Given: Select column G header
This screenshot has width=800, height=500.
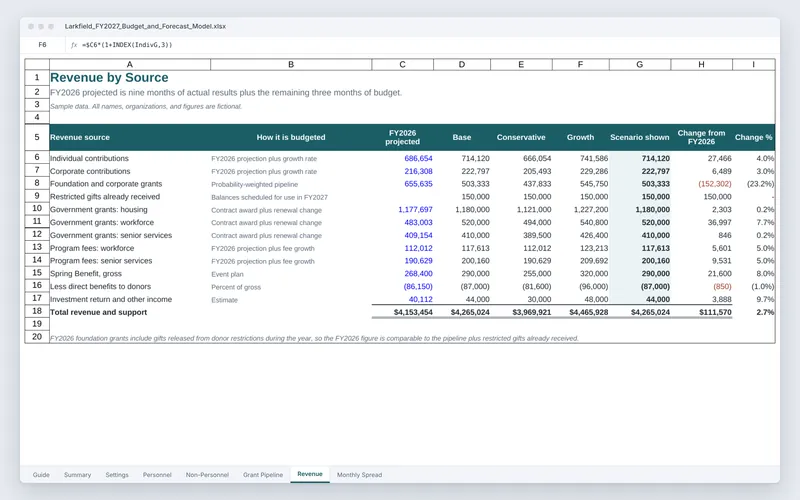Looking at the screenshot, I should point(639,64).
